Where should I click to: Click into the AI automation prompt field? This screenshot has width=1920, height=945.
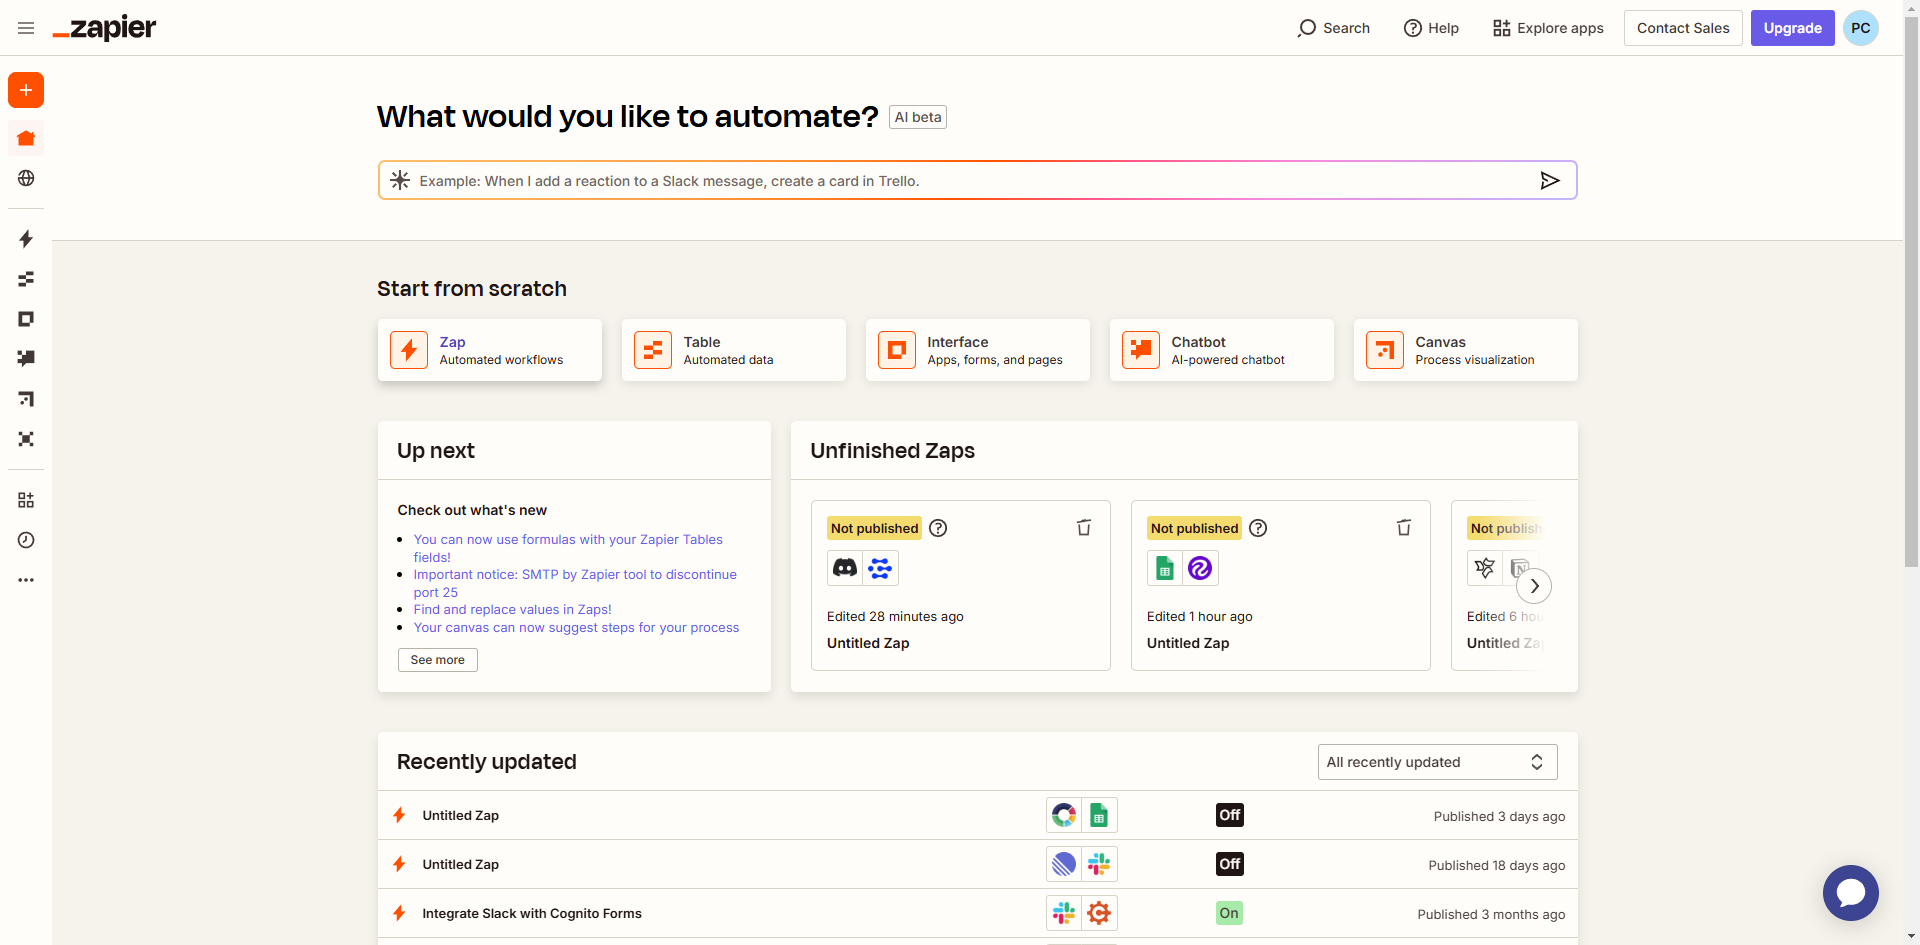pos(960,181)
